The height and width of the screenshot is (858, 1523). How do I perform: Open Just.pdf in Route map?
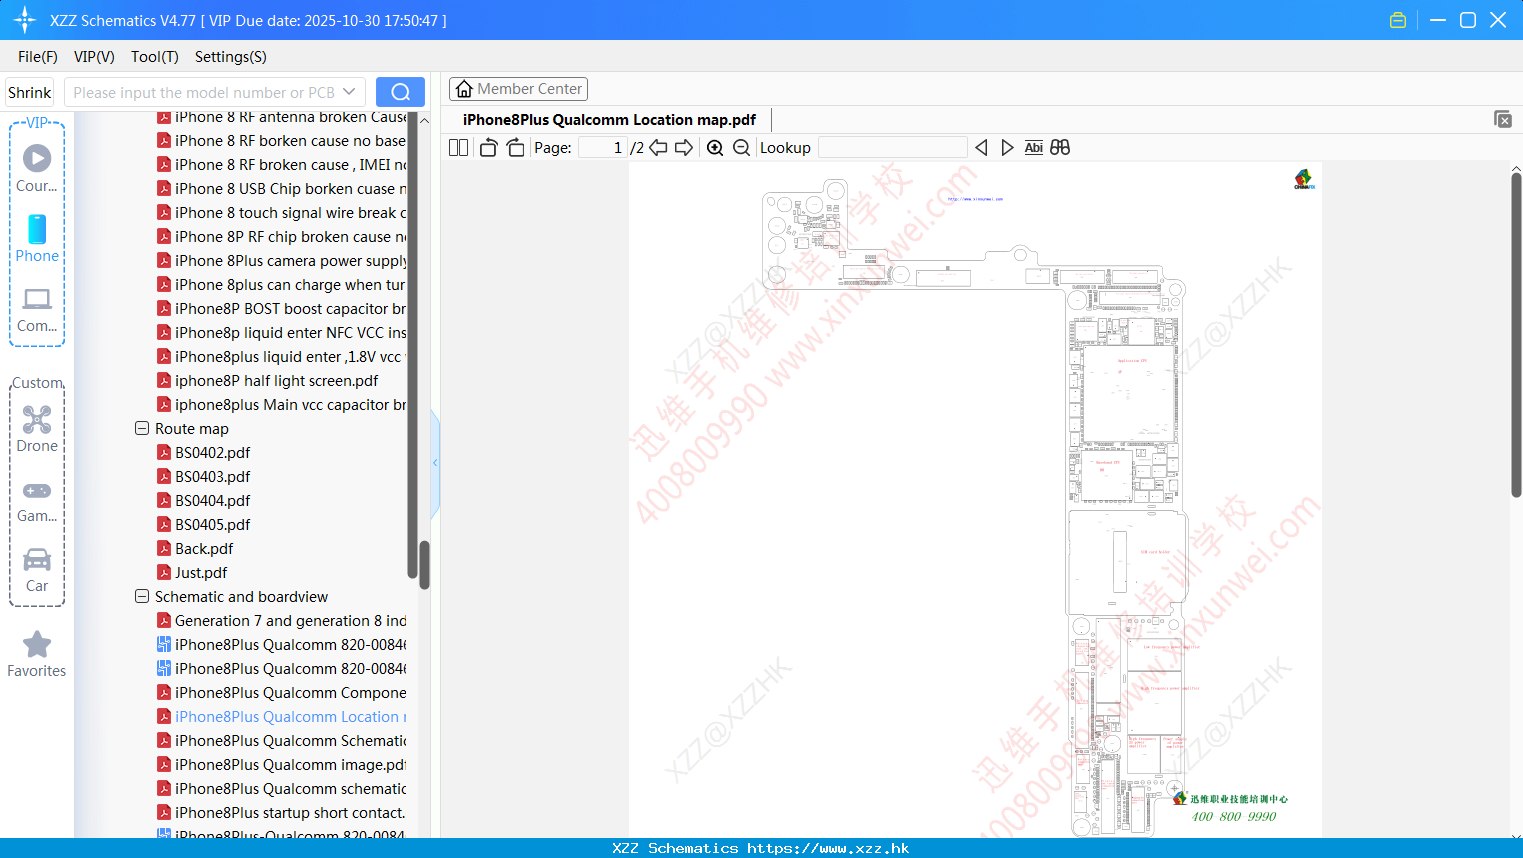[192, 572]
